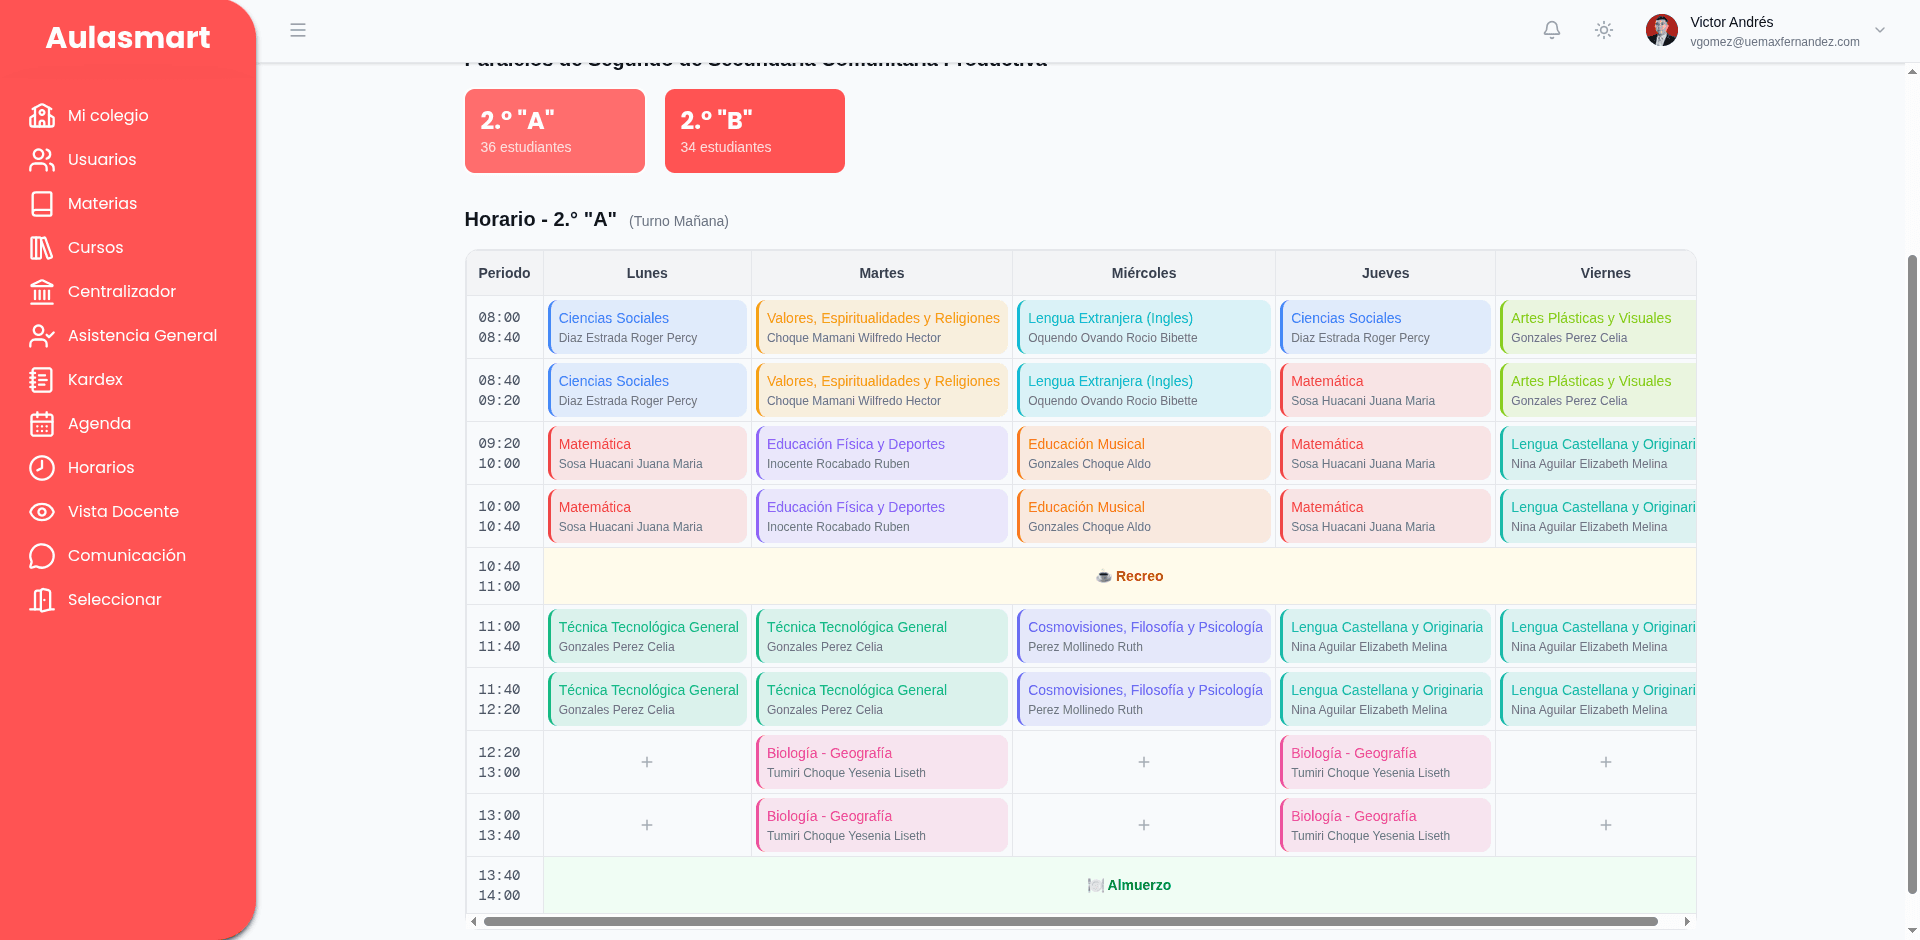The width and height of the screenshot is (1920, 940).
Task: Open the Agenda calendar icon
Action: [x=42, y=424]
